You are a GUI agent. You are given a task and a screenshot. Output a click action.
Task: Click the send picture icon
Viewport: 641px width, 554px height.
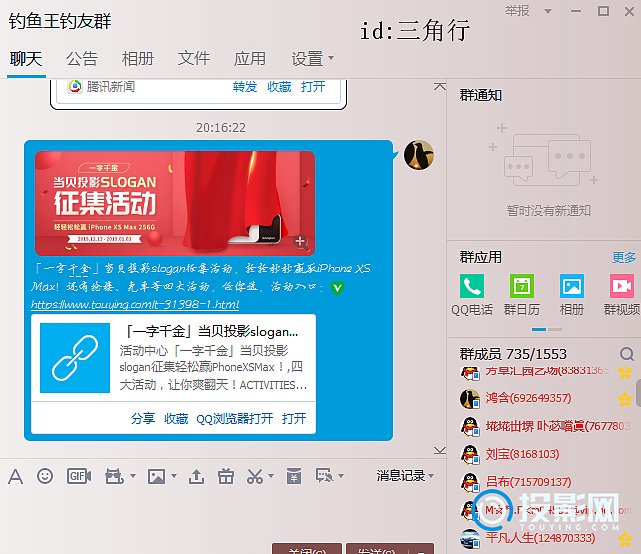point(157,476)
